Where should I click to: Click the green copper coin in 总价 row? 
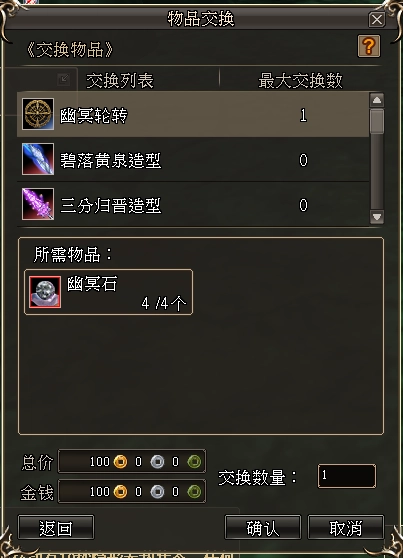[194, 462]
